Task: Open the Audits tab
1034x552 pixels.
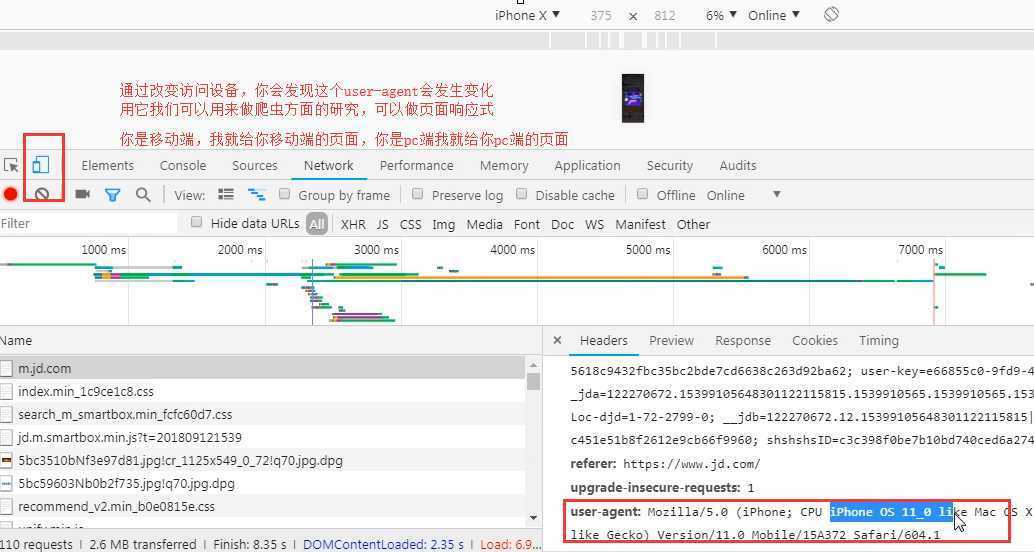Action: pyautogui.click(x=738, y=166)
